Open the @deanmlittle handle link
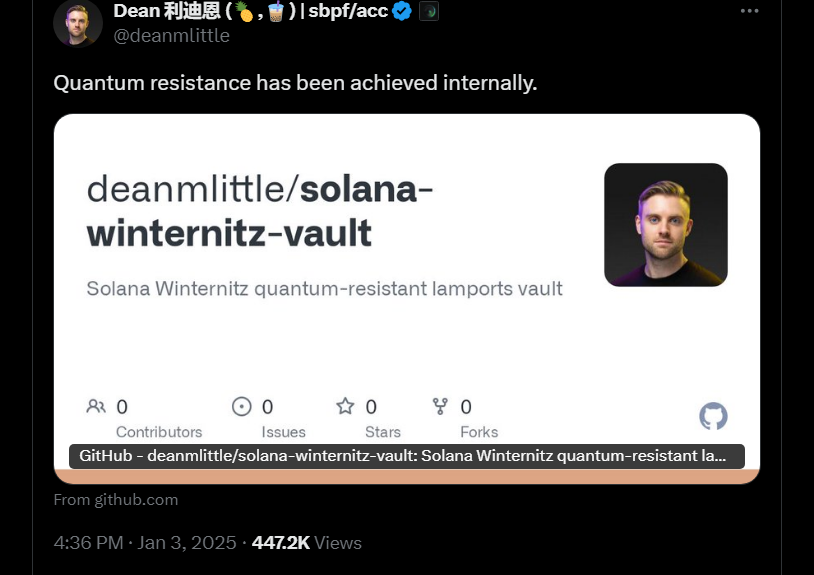 (x=171, y=36)
